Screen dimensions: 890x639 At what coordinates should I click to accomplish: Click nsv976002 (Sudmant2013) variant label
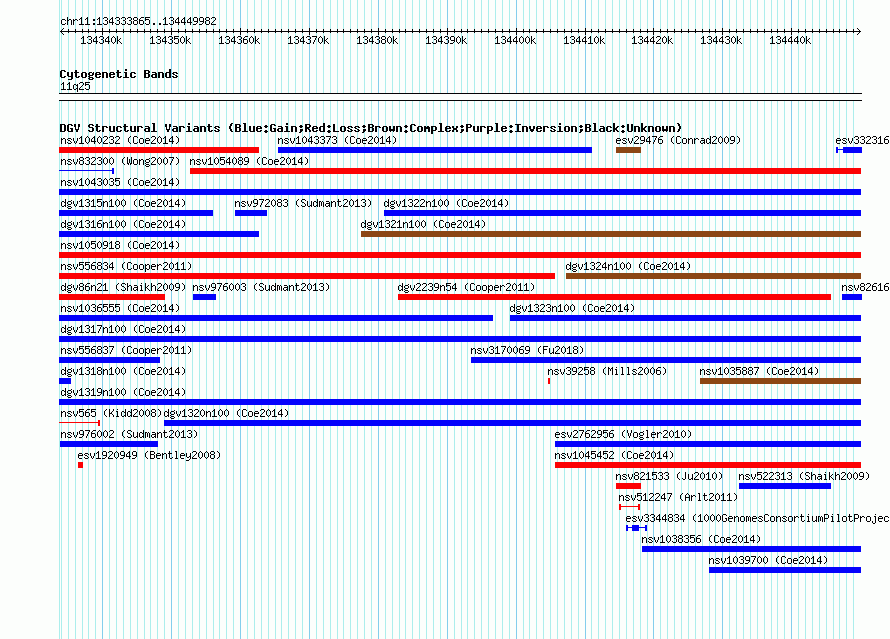click(x=129, y=434)
